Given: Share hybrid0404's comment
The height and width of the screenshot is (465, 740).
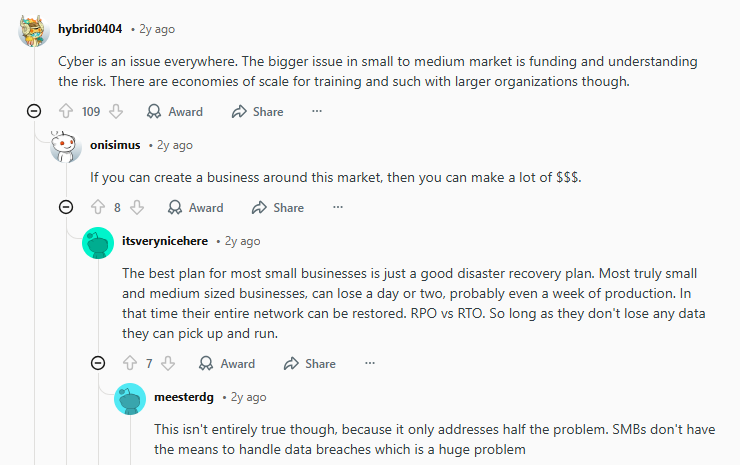Looking at the screenshot, I should [x=258, y=112].
